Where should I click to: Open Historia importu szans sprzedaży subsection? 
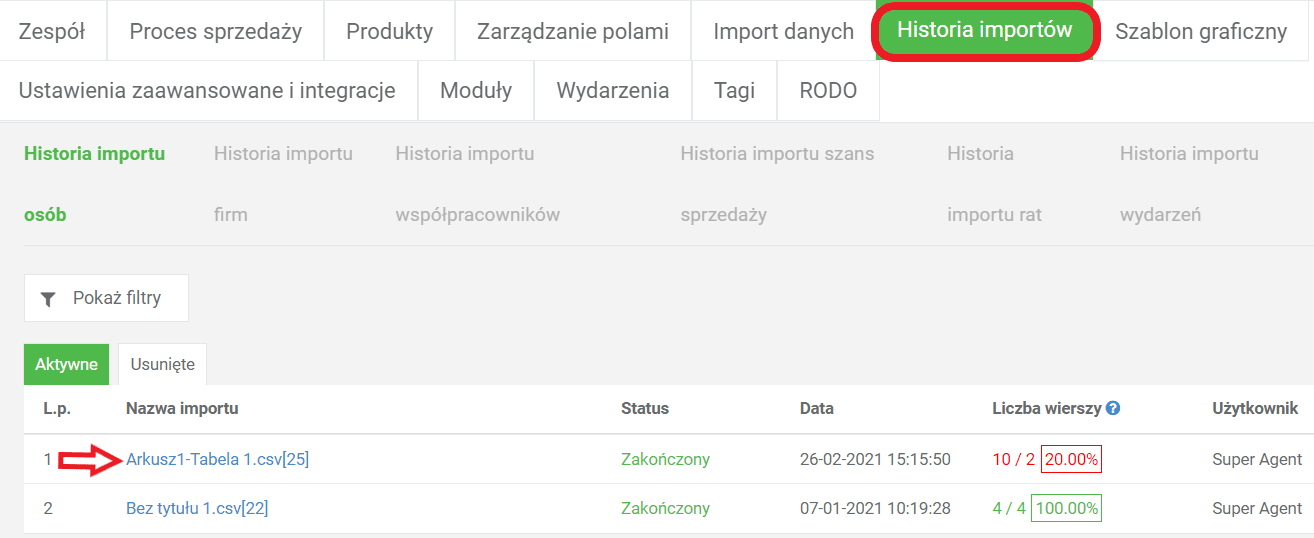777,184
